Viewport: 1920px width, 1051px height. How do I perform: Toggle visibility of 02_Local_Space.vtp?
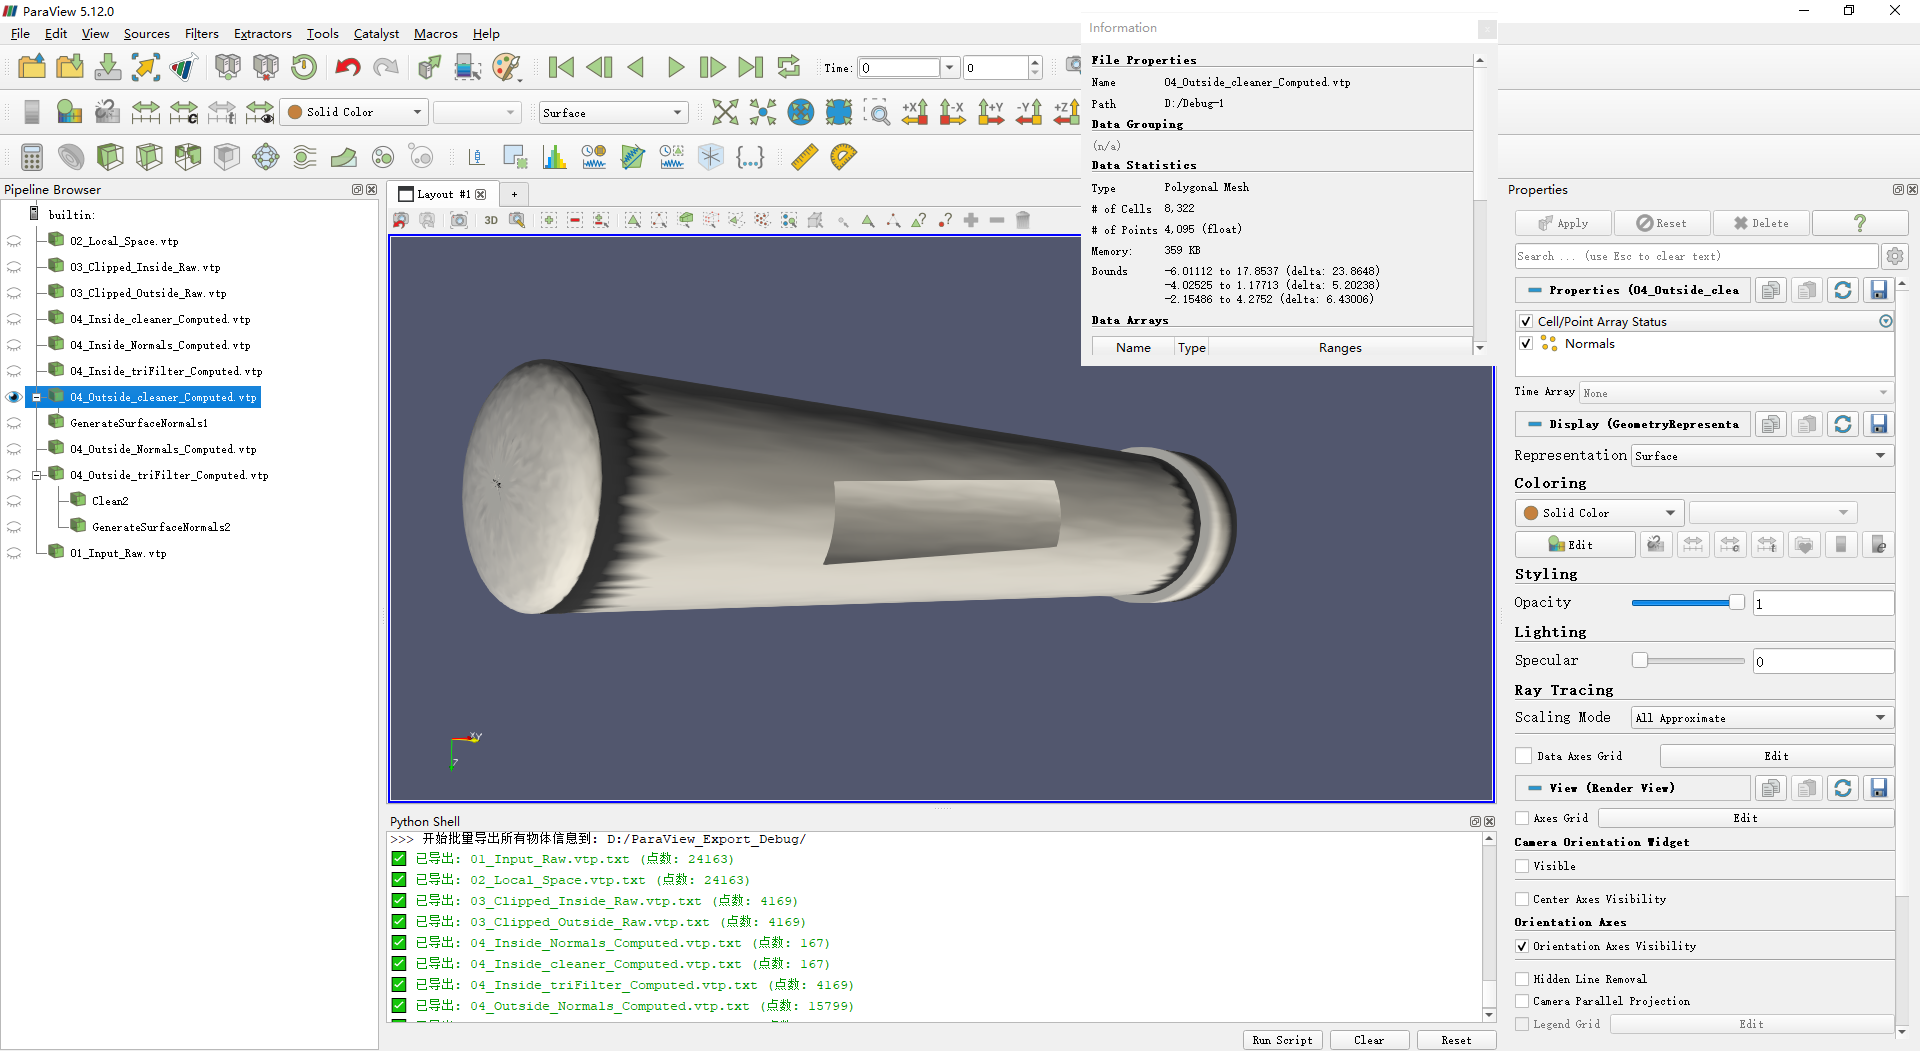(14, 242)
